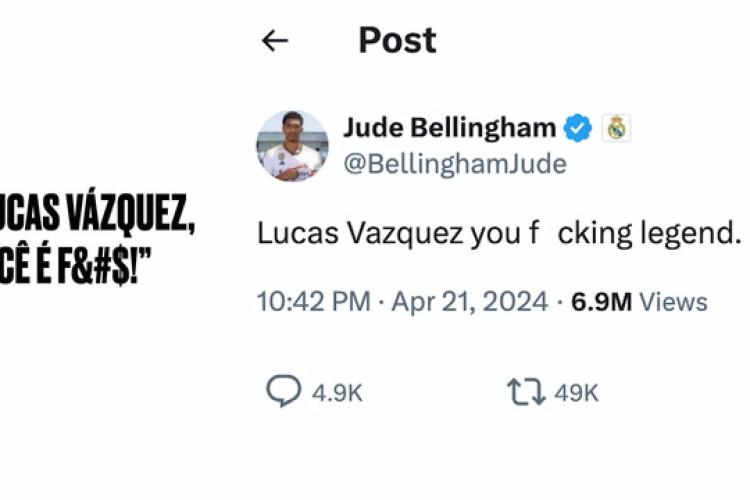Click the reply speech bubble icon
The image size is (750, 500).
tap(283, 391)
